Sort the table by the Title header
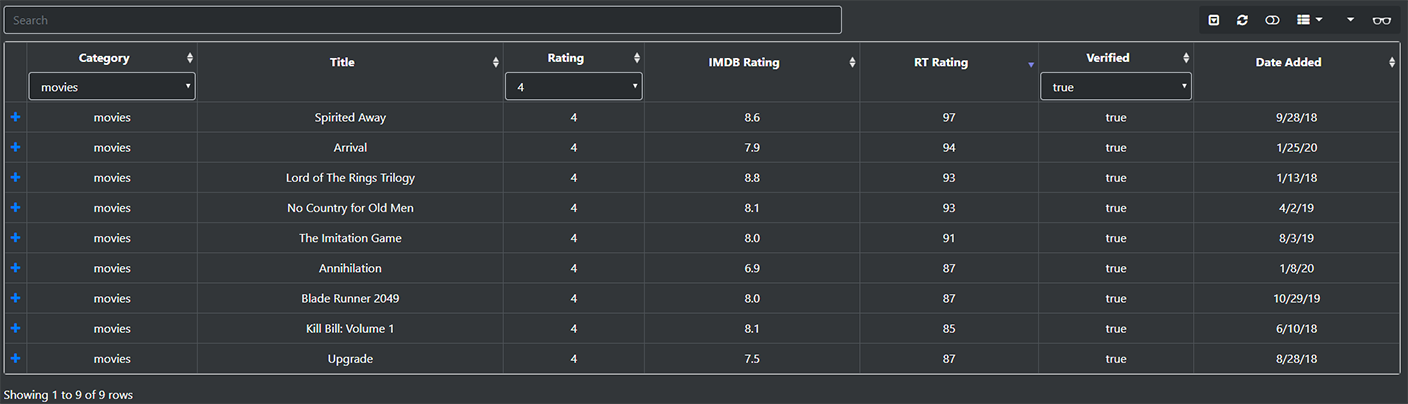 [350, 62]
